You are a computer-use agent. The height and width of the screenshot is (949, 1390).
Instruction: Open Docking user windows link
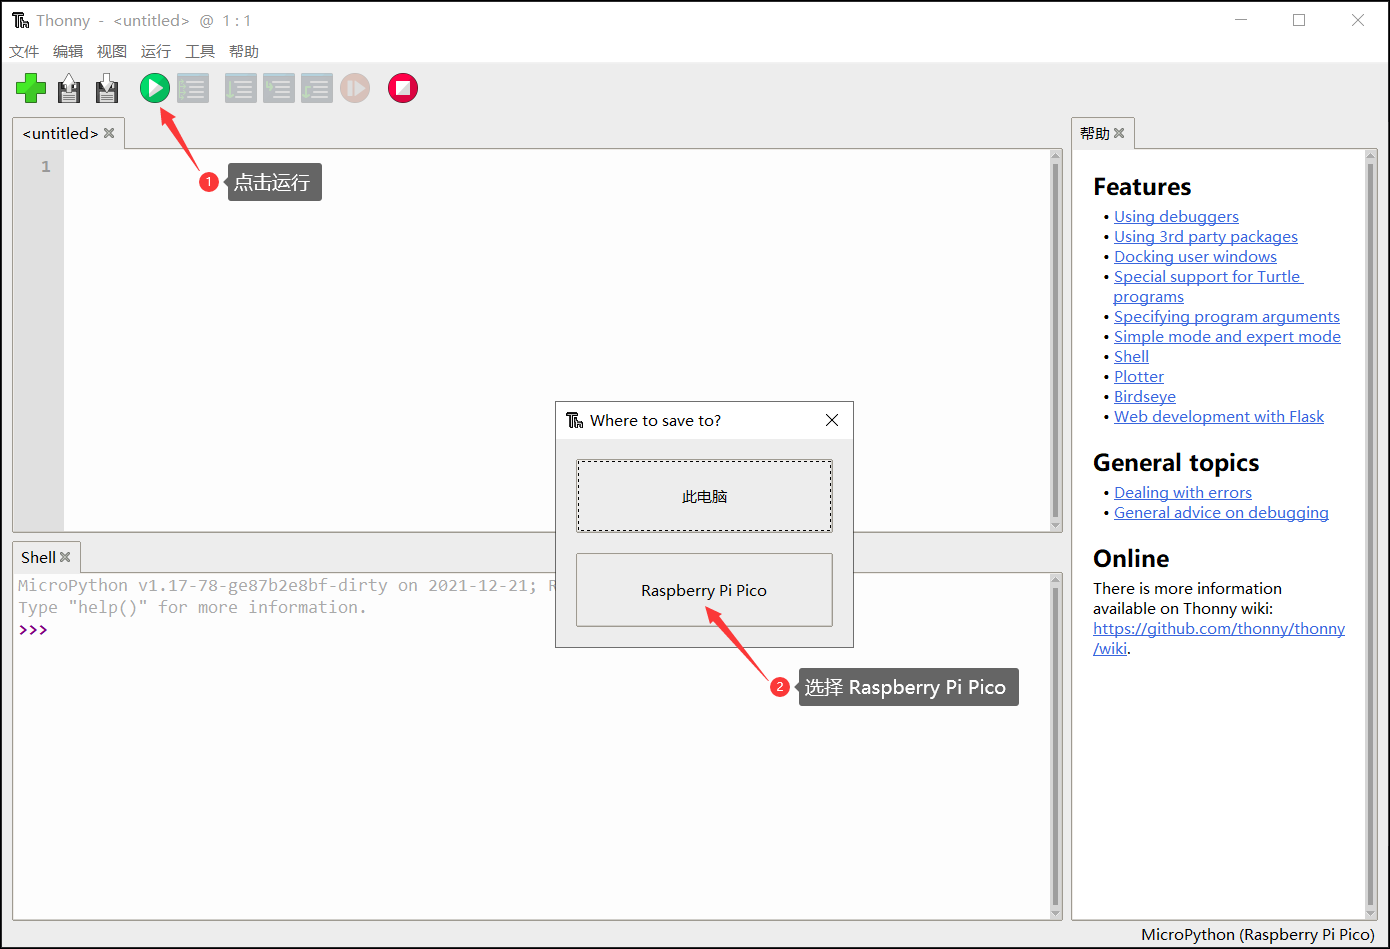coord(1195,256)
